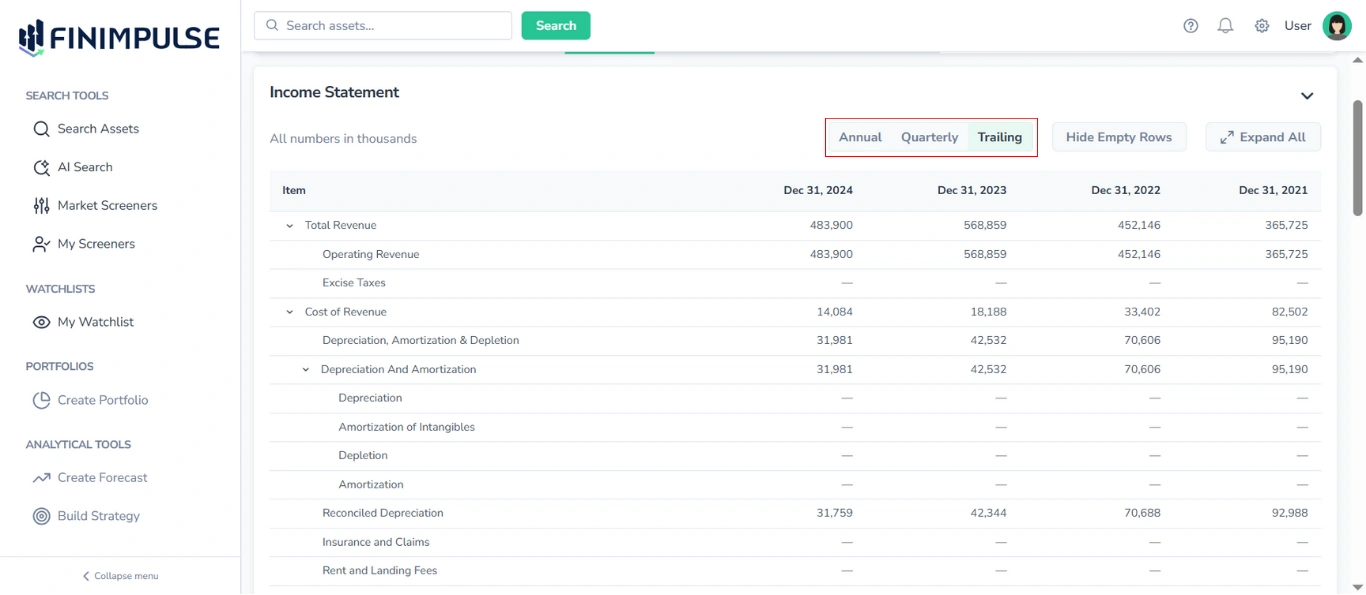Open the help question-mark icon
This screenshot has width=1366, height=595.
[x=1190, y=26]
